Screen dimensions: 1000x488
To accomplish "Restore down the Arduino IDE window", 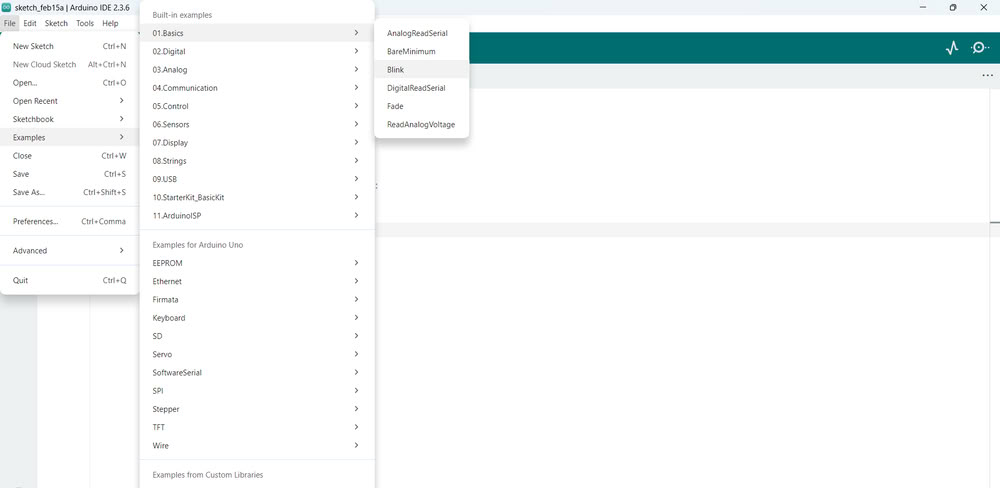I will (x=953, y=7).
